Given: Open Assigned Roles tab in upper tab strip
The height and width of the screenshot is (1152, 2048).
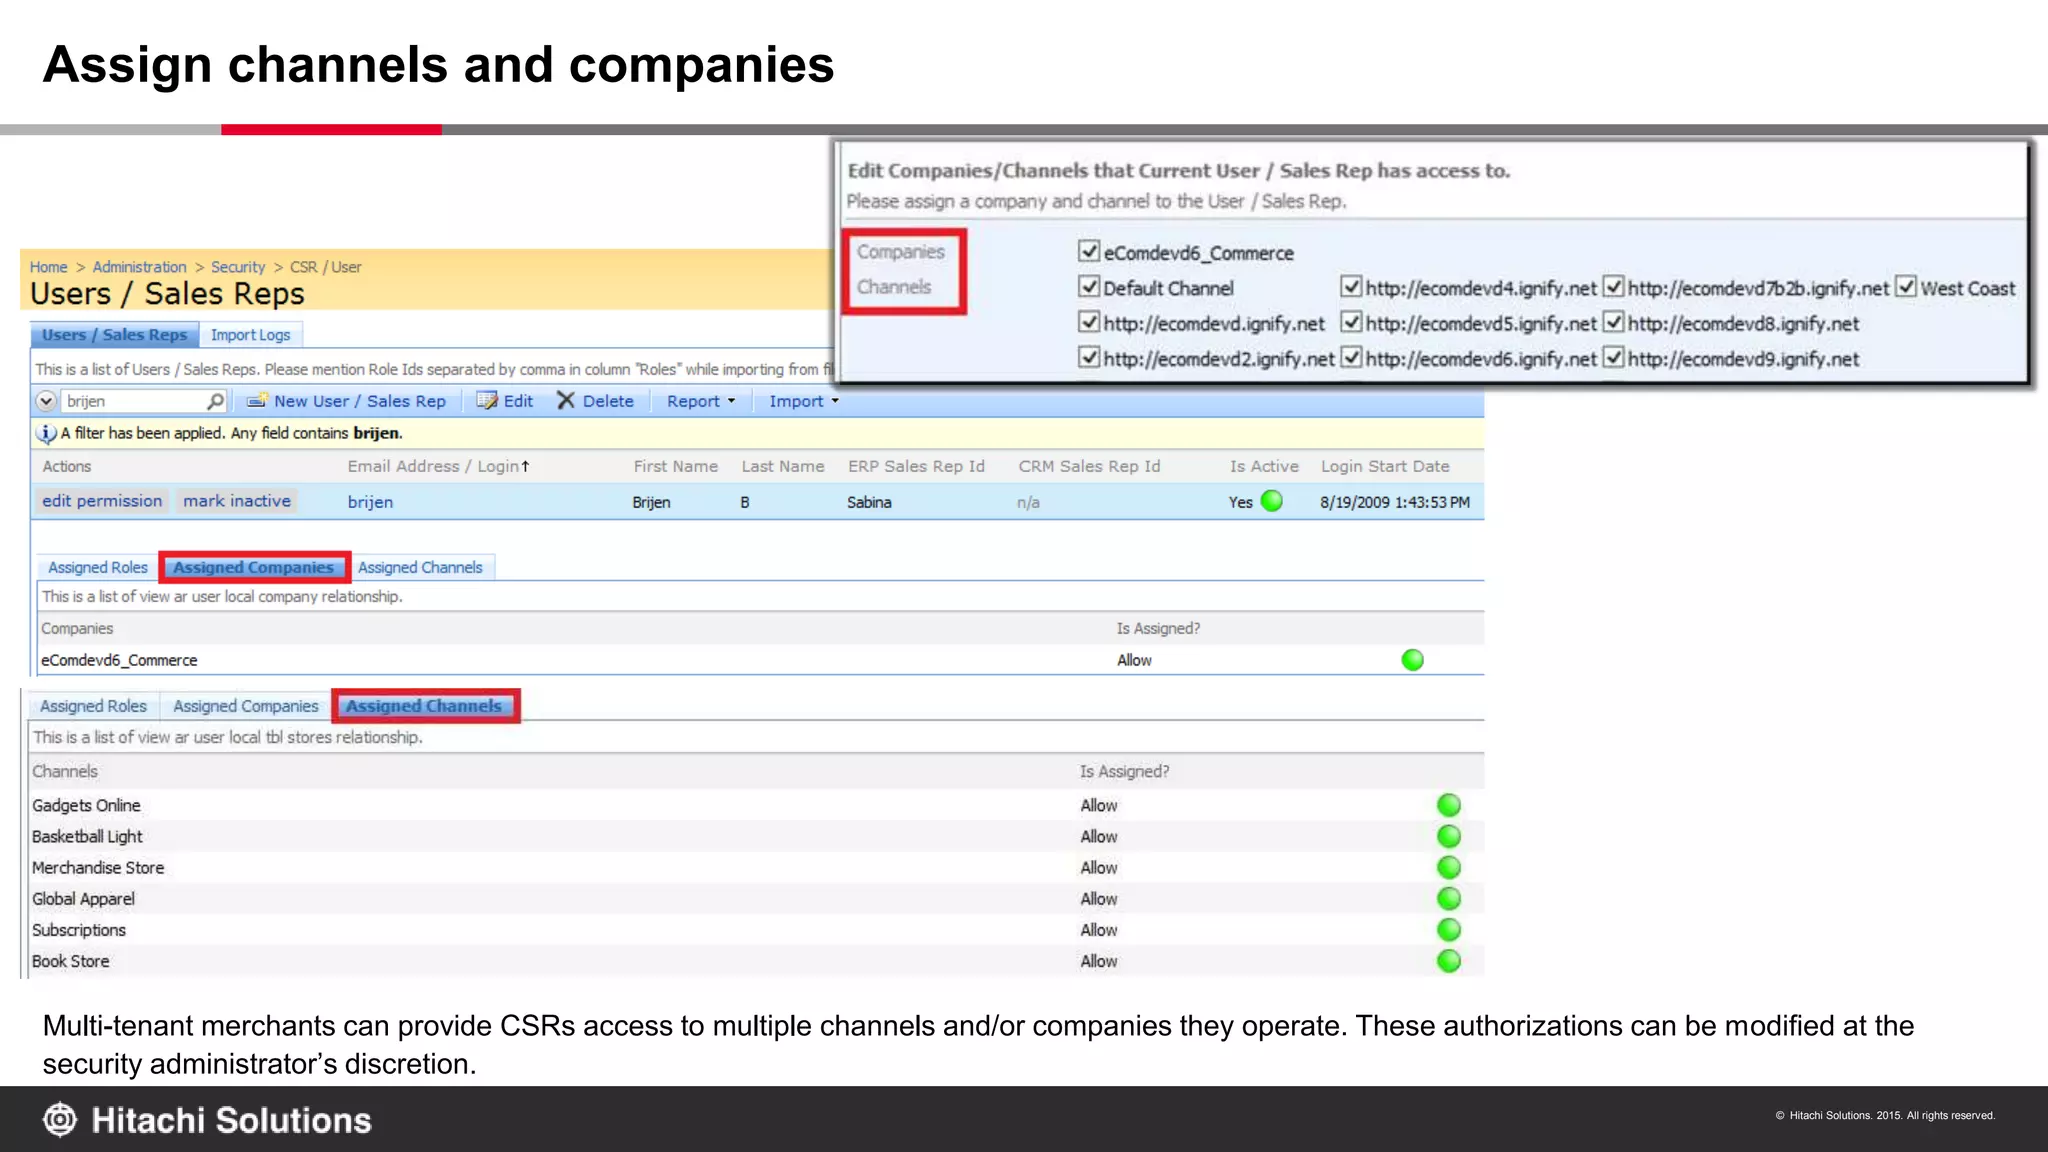Looking at the screenshot, I should click(x=98, y=567).
